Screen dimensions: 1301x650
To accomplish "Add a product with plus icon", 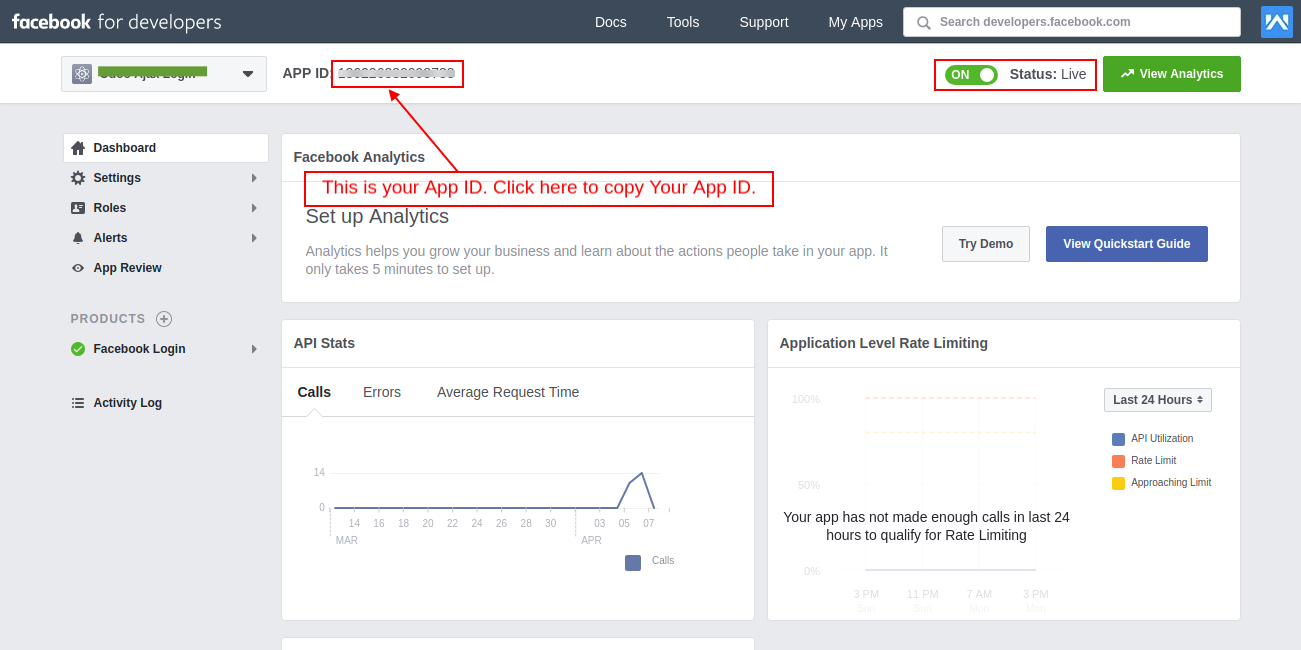I will click(164, 319).
